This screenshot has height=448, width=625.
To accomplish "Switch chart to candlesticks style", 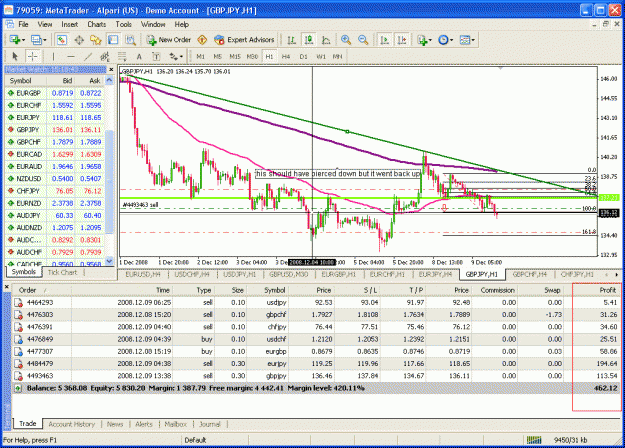I will point(309,40).
